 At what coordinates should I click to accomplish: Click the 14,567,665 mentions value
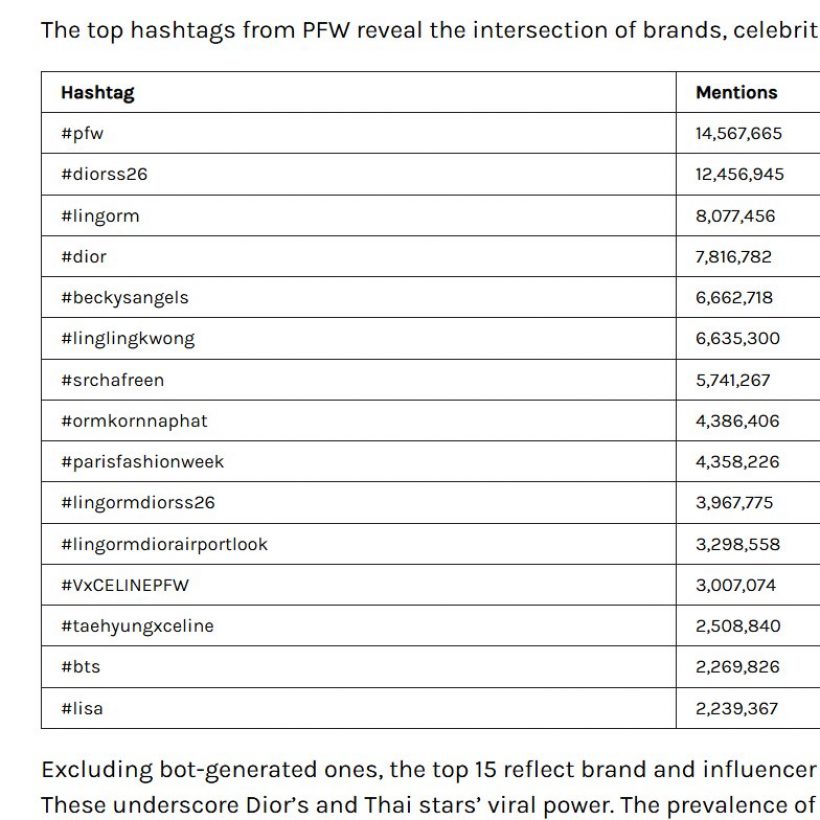tap(739, 133)
